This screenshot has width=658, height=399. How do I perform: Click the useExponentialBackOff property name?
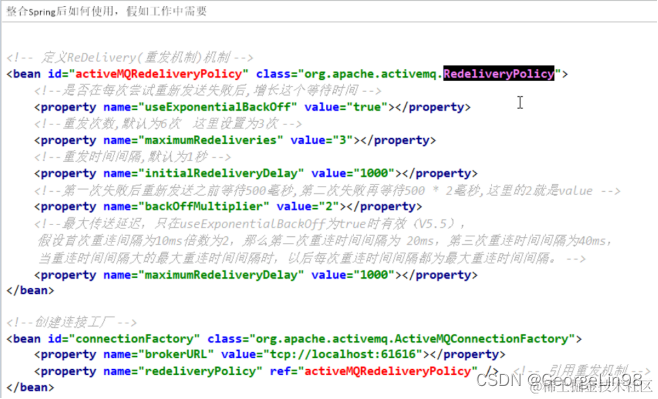(218, 107)
